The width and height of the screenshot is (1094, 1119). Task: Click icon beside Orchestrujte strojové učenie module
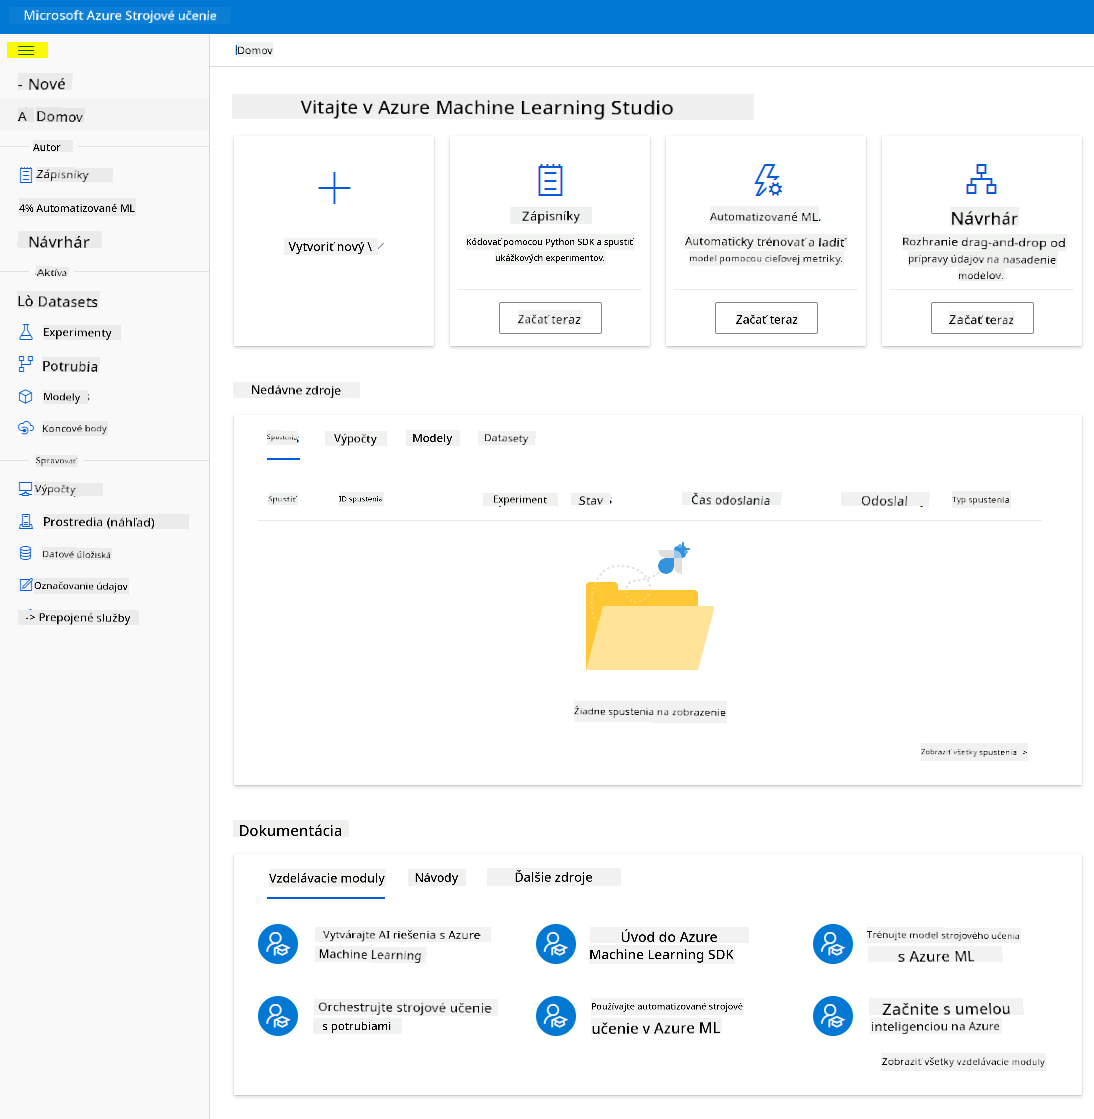(x=278, y=1016)
